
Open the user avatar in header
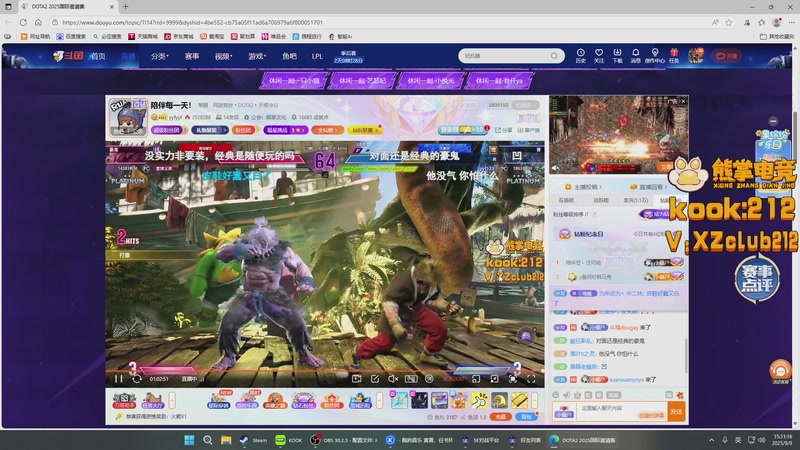click(695, 56)
